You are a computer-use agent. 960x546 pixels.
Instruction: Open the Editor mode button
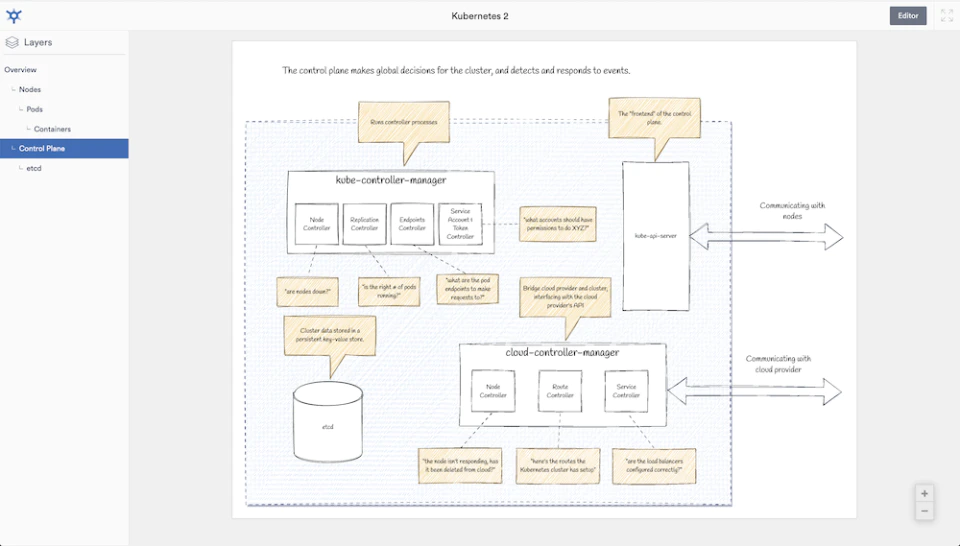(x=908, y=16)
